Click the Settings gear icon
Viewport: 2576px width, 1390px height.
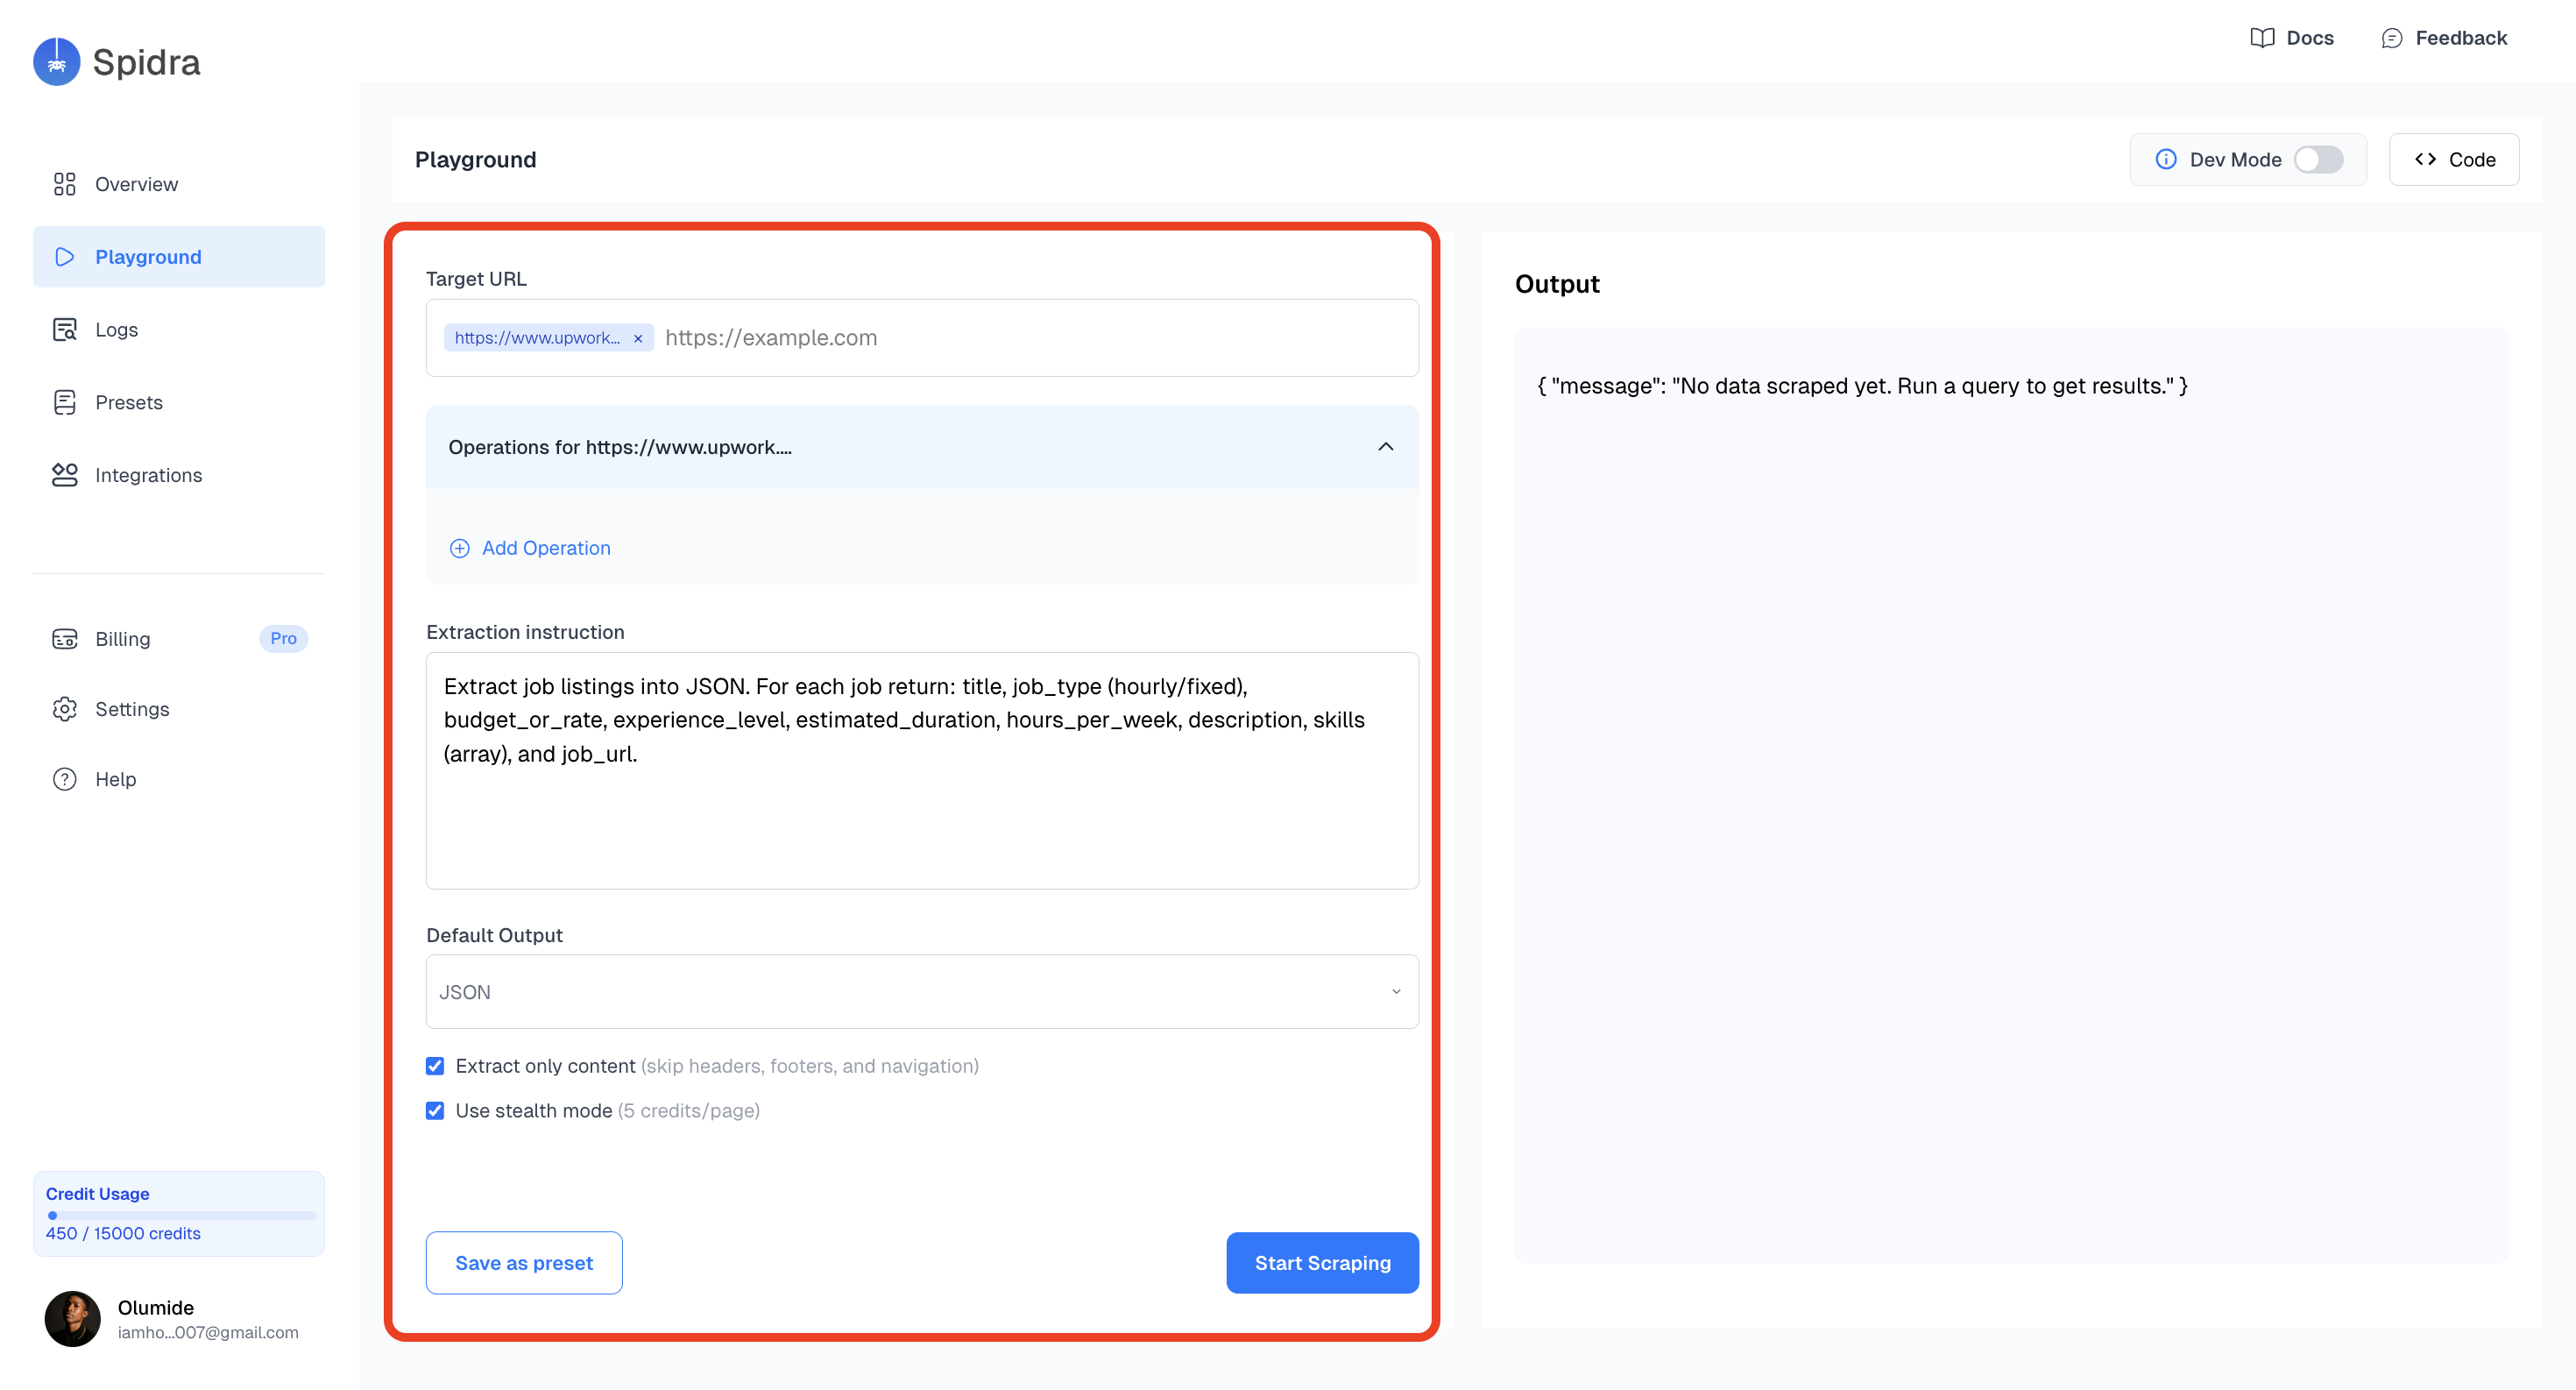coord(64,709)
